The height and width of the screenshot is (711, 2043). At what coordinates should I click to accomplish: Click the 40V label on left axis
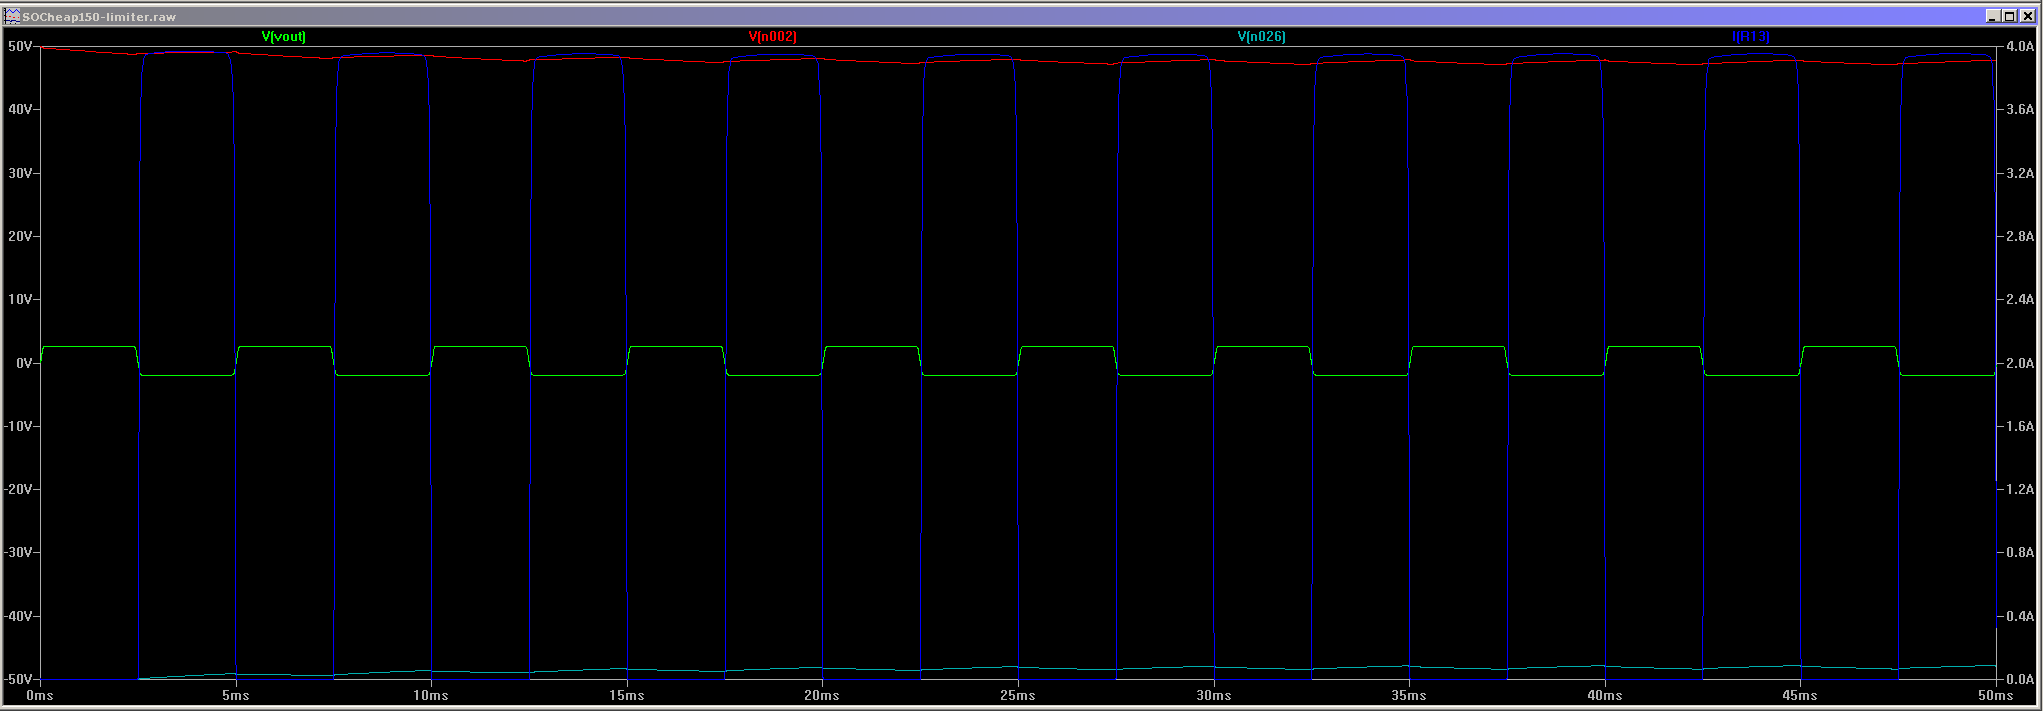coord(20,109)
